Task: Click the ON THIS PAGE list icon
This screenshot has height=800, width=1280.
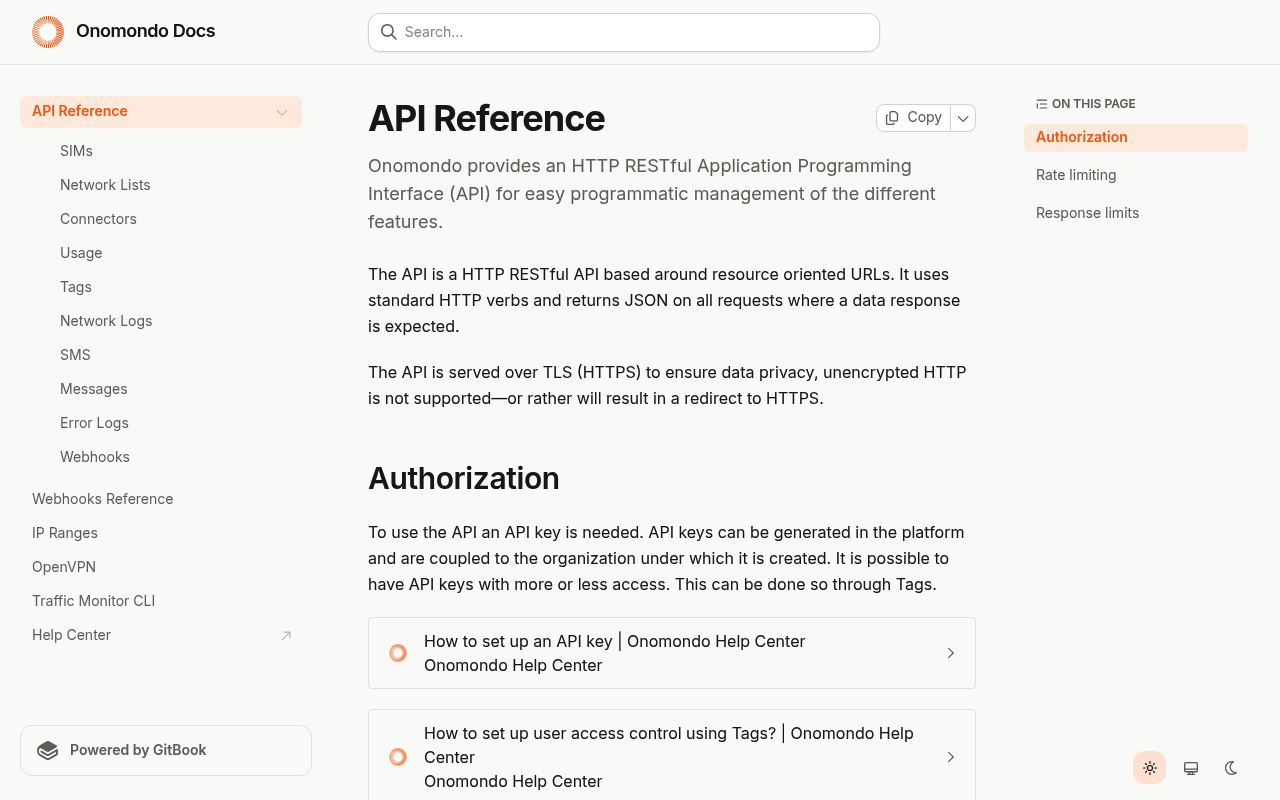Action: click(1042, 104)
